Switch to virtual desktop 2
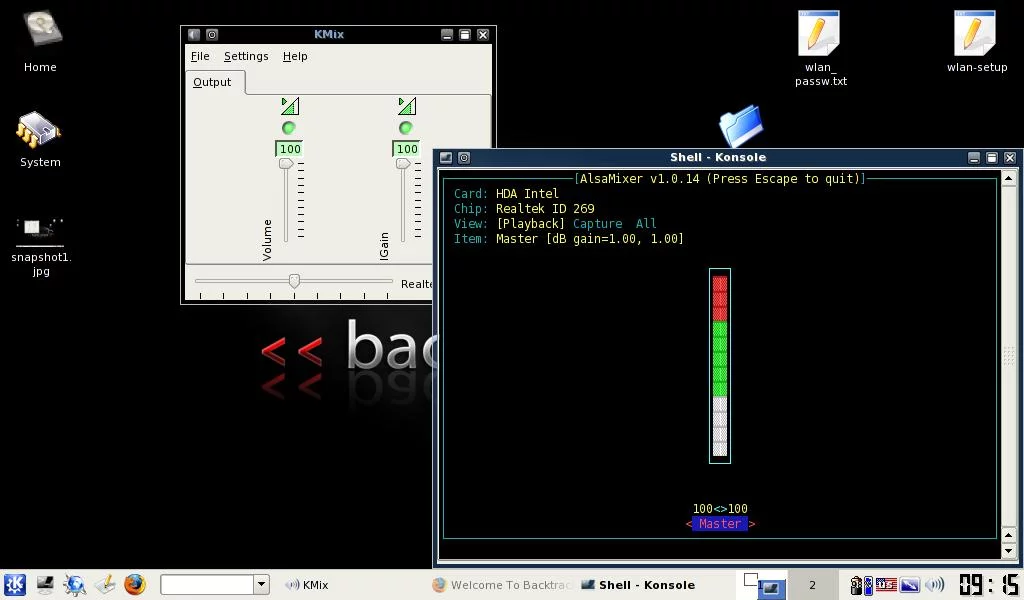1024x600 pixels. 812,585
